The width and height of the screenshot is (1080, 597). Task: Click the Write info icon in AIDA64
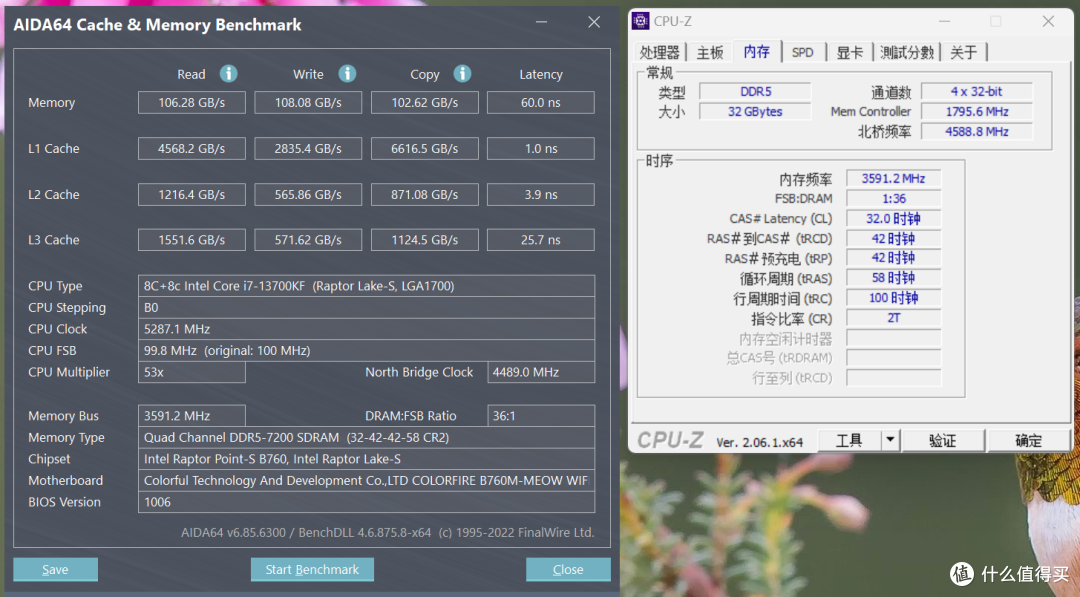(x=347, y=74)
